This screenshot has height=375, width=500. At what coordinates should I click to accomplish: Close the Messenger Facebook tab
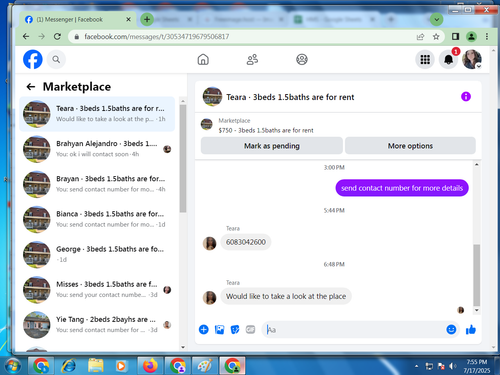(x=128, y=20)
